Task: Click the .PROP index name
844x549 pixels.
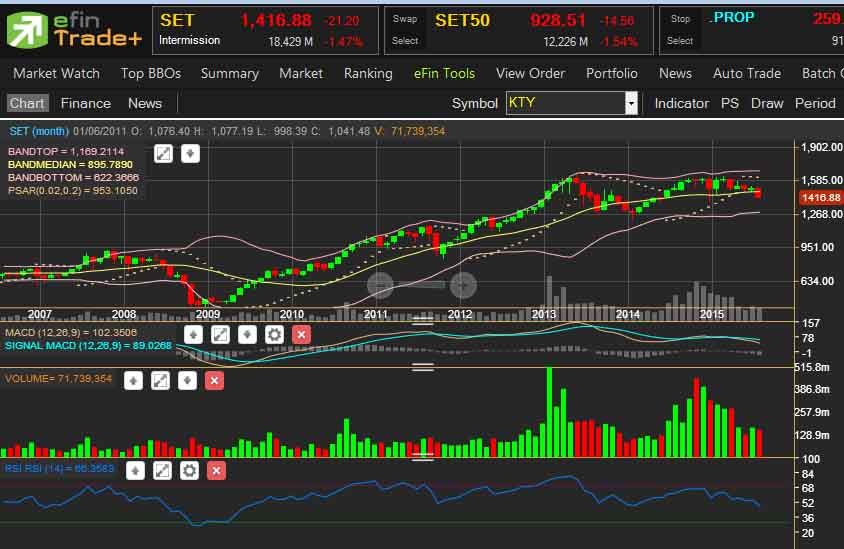Action: tap(732, 17)
